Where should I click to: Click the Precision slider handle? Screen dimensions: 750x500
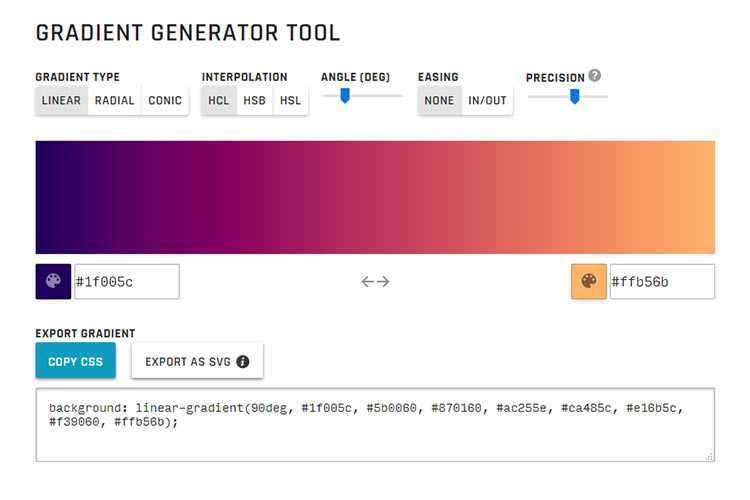click(575, 96)
